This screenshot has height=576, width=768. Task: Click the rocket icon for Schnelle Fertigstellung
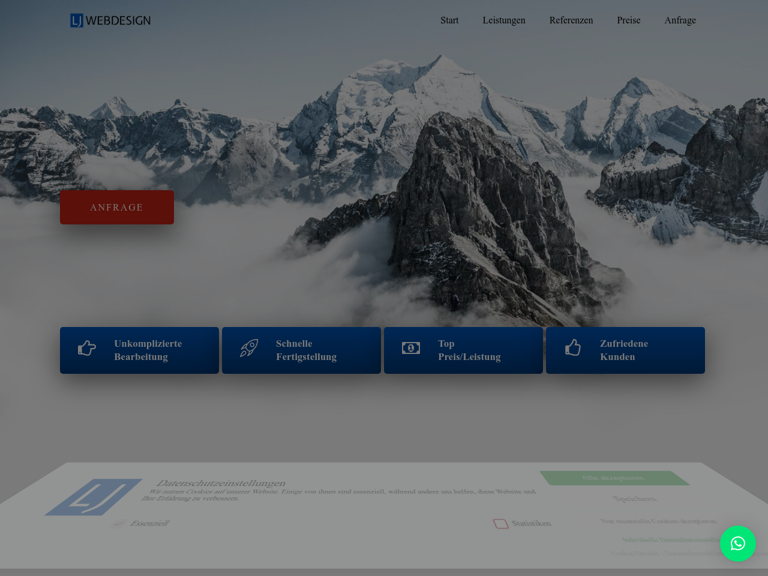tap(249, 348)
